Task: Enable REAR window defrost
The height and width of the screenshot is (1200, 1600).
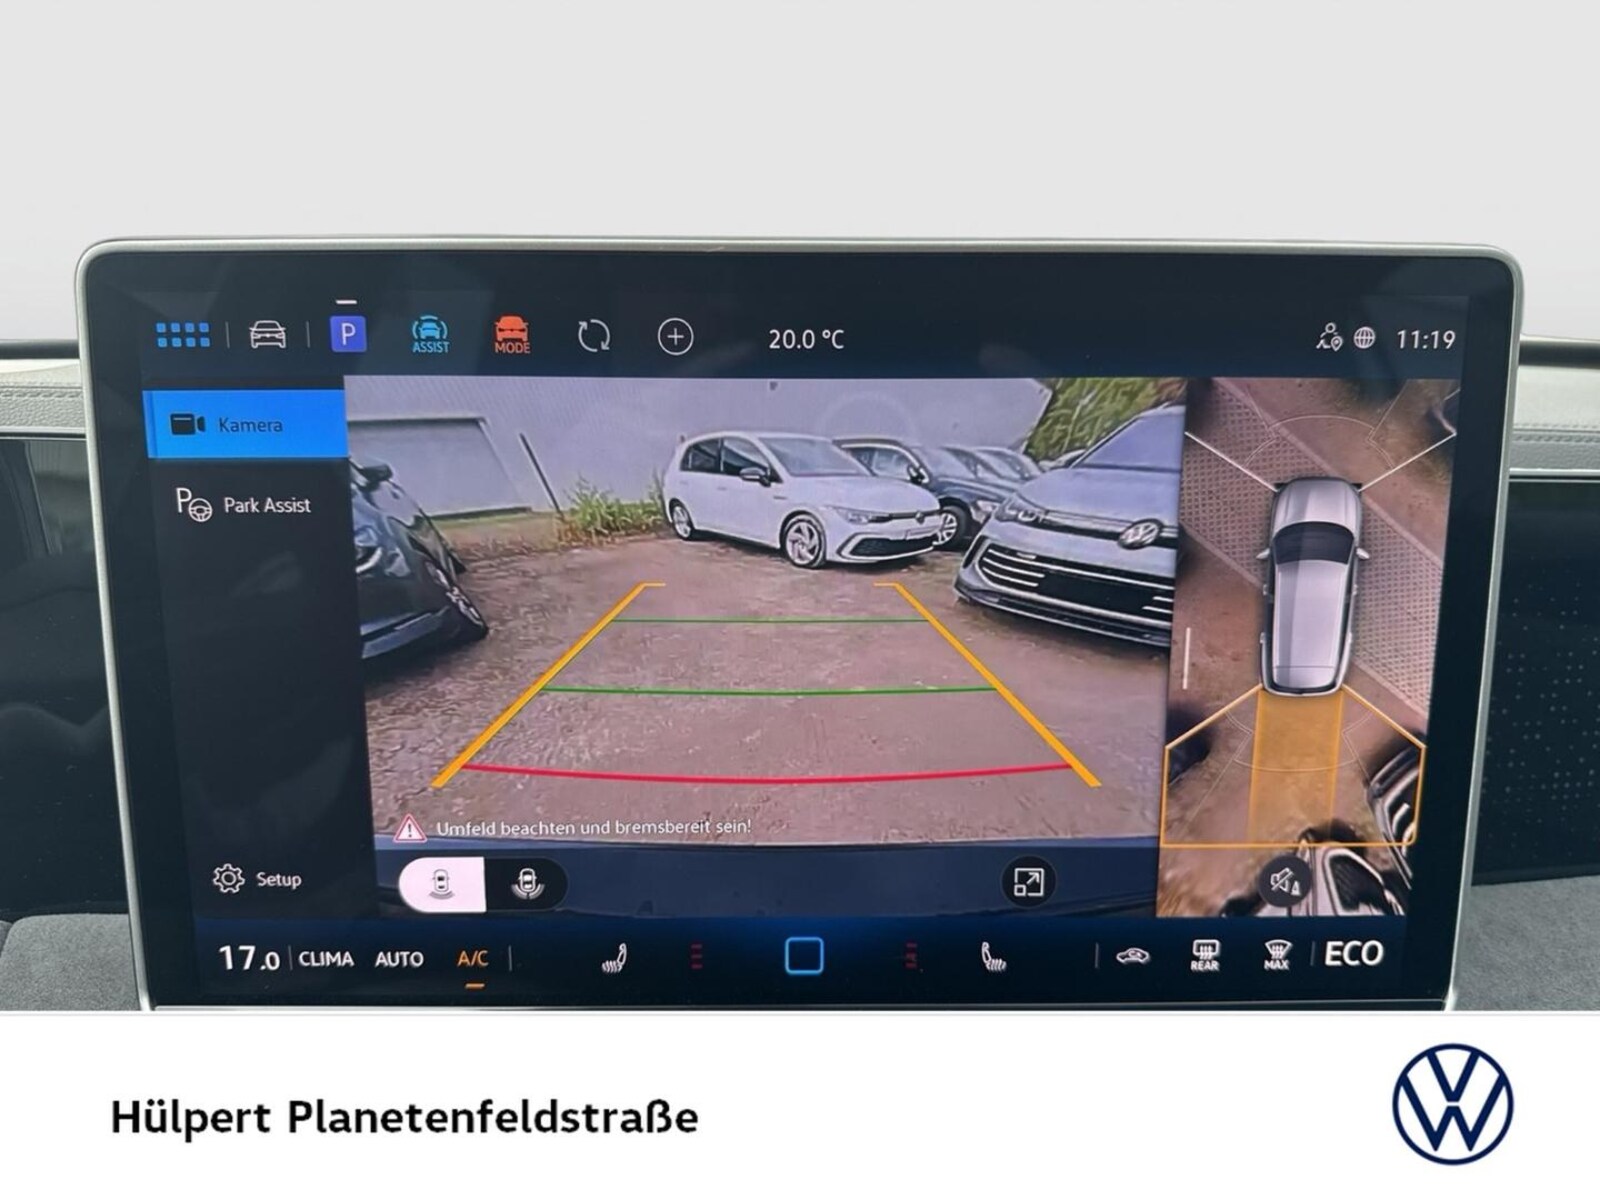Action: [1204, 955]
